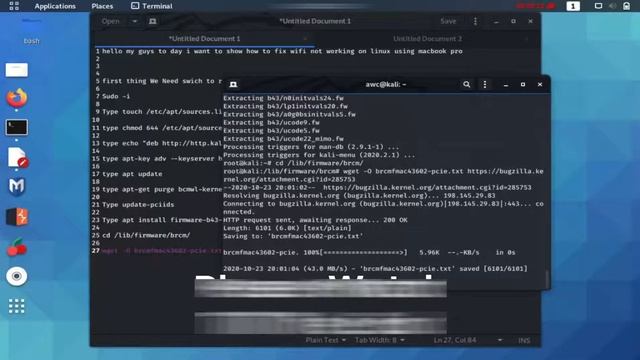Click terminal line 'Saving to: brcmfmac43602-pcie.txt'
Viewport: 640px width, 360px height.
(x=293, y=236)
